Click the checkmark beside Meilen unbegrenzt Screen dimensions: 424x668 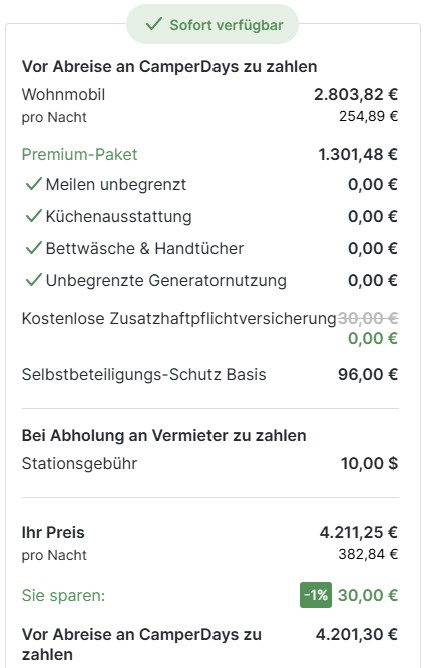pos(33,184)
